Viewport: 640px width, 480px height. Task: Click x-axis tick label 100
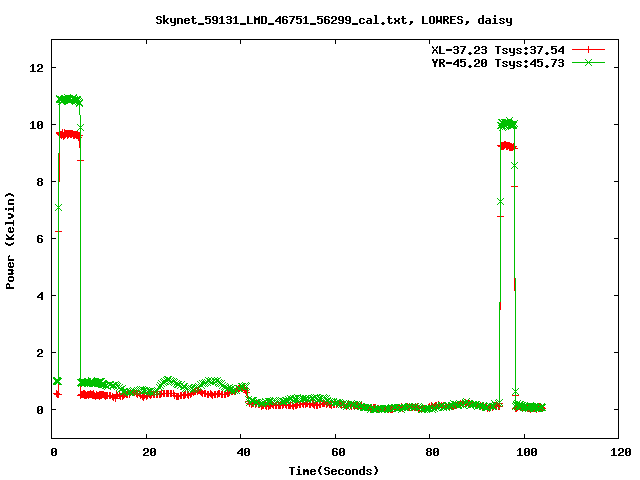point(527,452)
